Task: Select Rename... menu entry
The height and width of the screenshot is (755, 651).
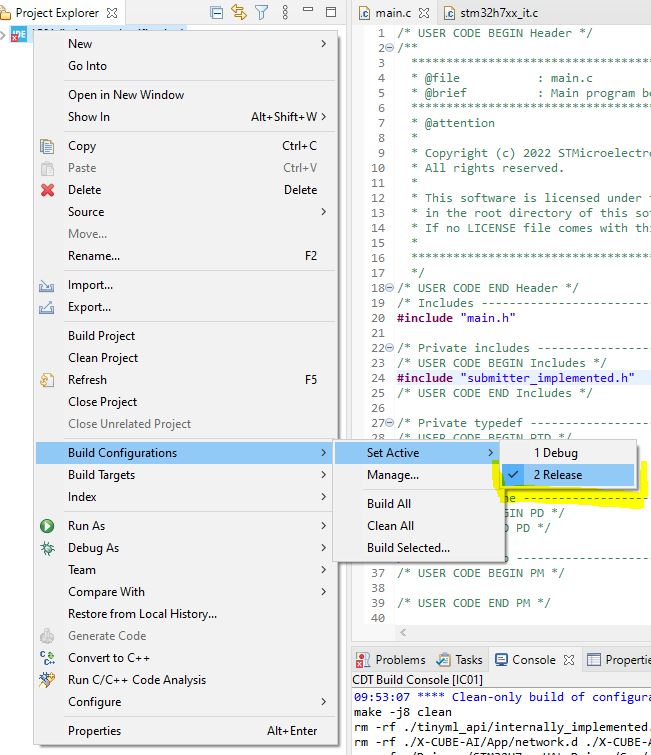Action: point(185,256)
